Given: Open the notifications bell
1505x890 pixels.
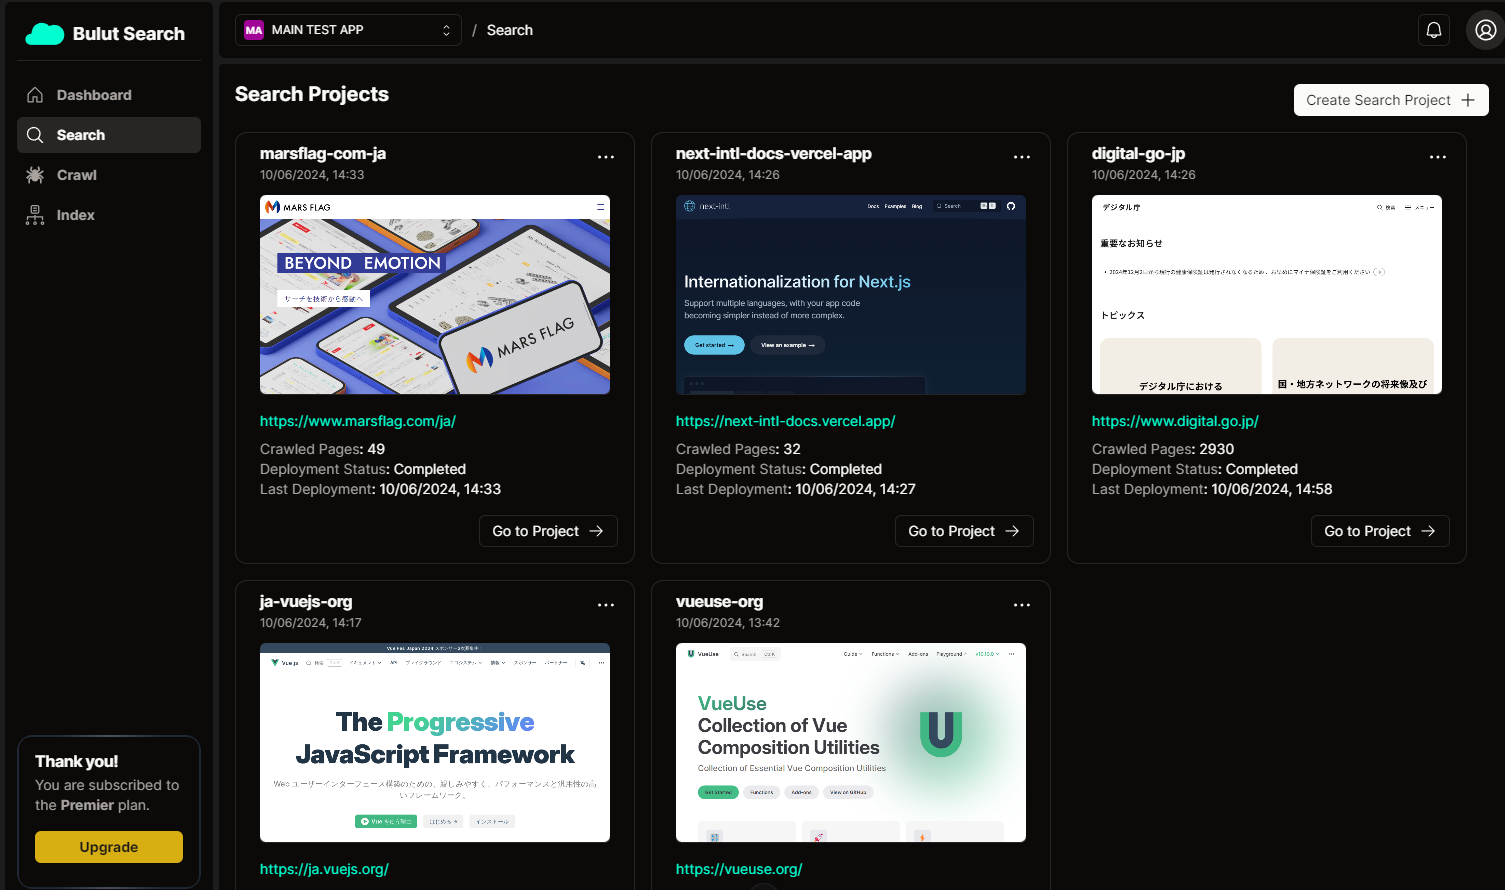Looking at the screenshot, I should click(1434, 30).
